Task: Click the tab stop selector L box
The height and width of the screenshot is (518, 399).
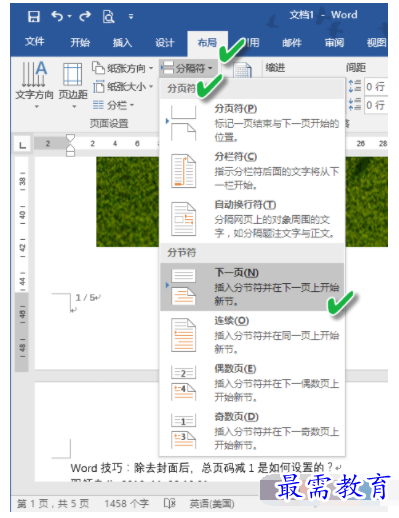Action: coord(22,144)
